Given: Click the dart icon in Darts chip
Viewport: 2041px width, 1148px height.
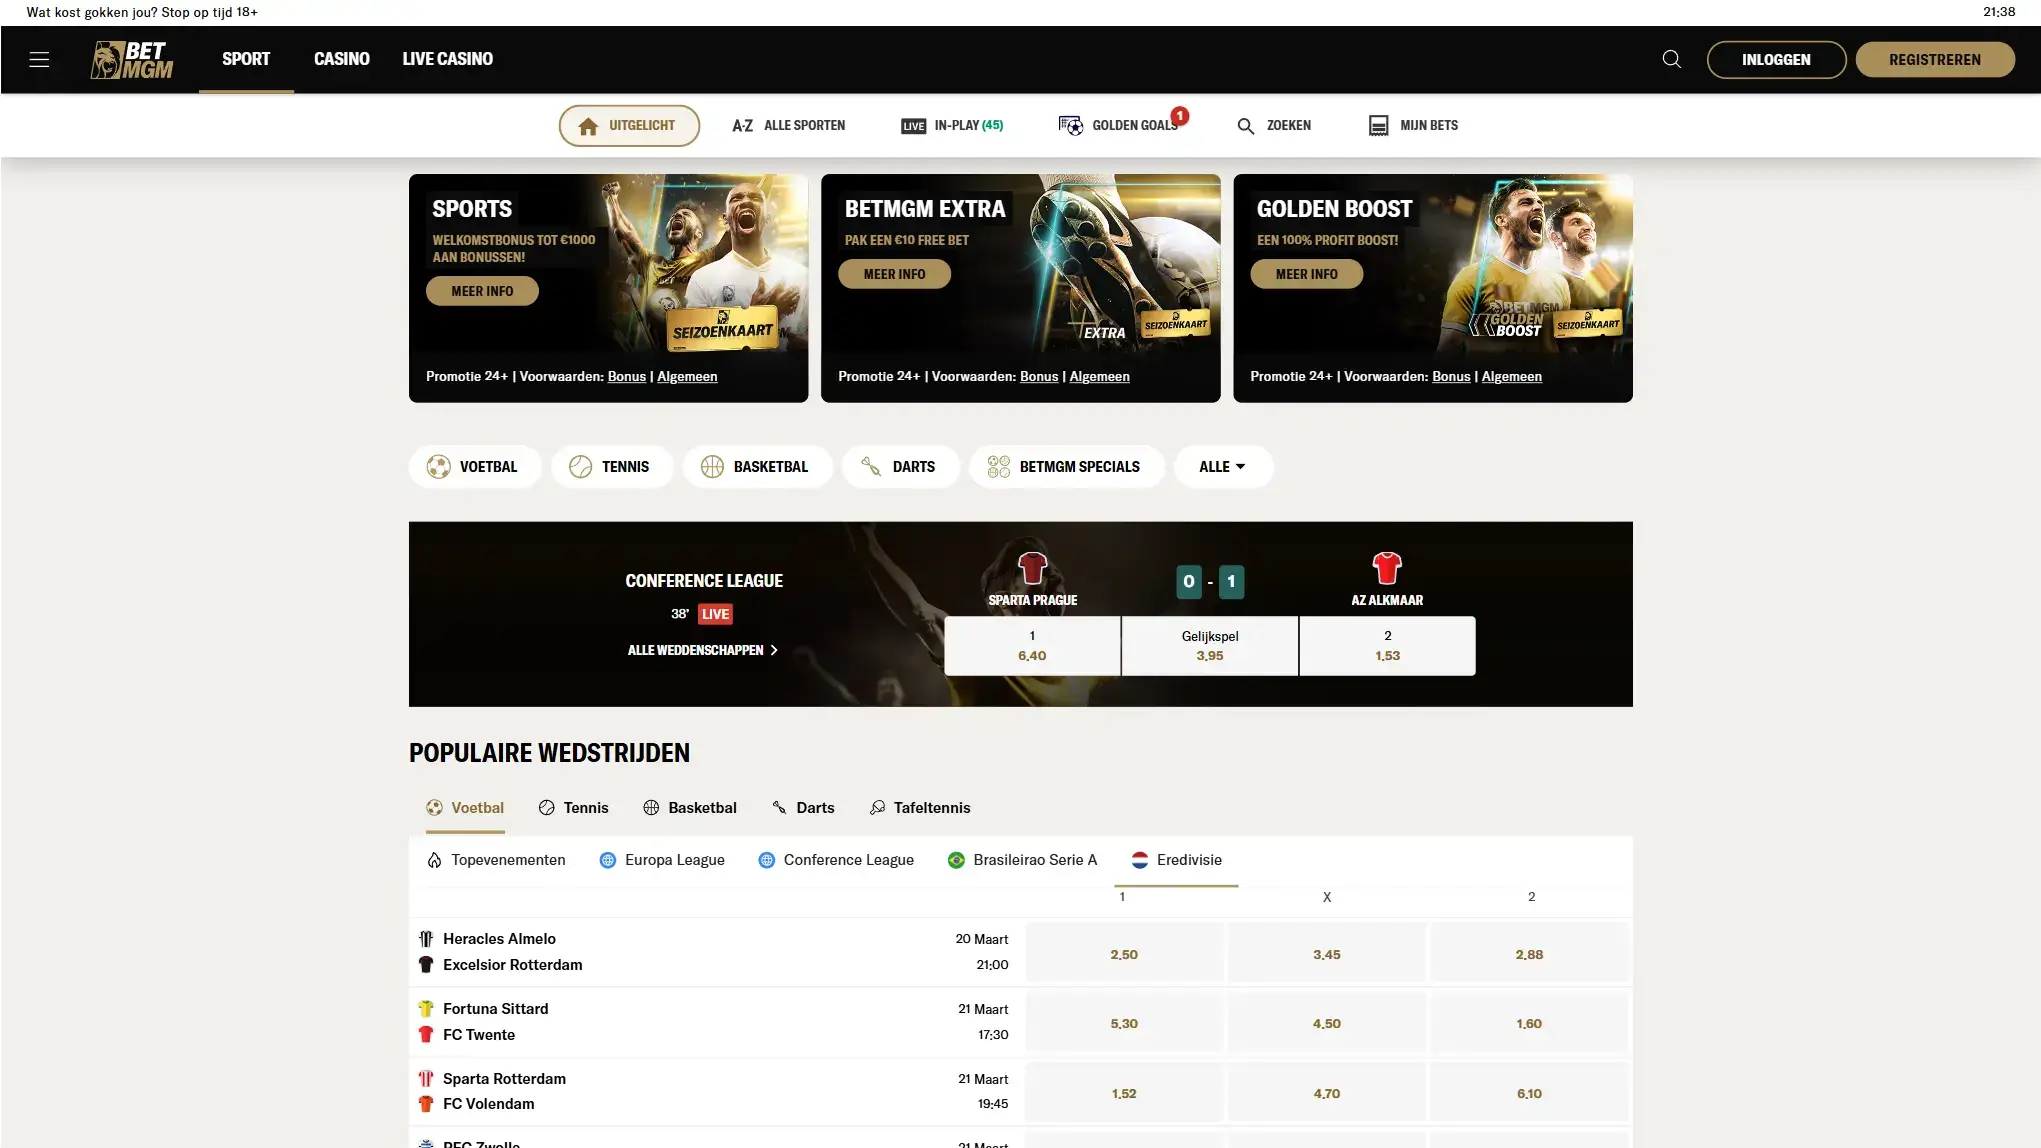Looking at the screenshot, I should (x=871, y=467).
